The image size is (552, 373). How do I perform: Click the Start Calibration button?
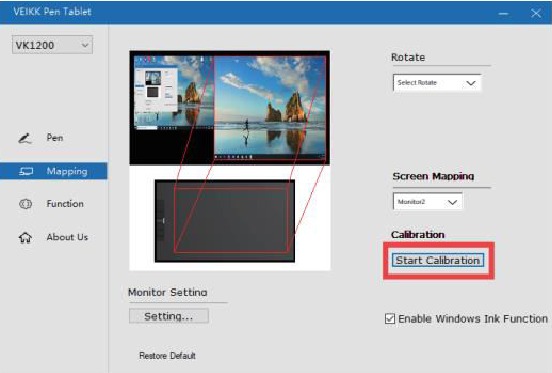[x=438, y=260]
